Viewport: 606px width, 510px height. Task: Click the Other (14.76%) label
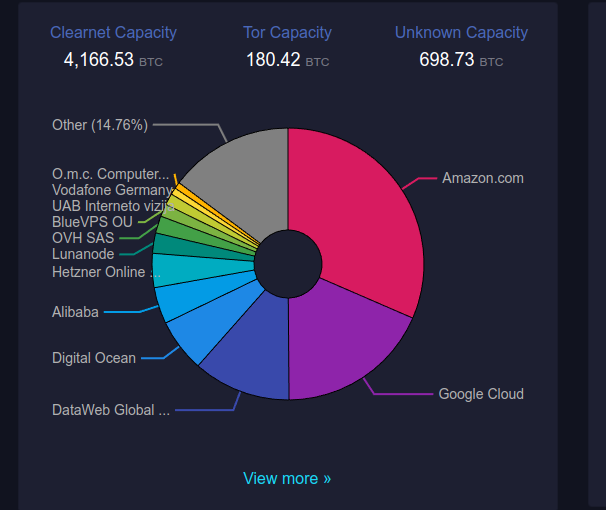coord(100,125)
